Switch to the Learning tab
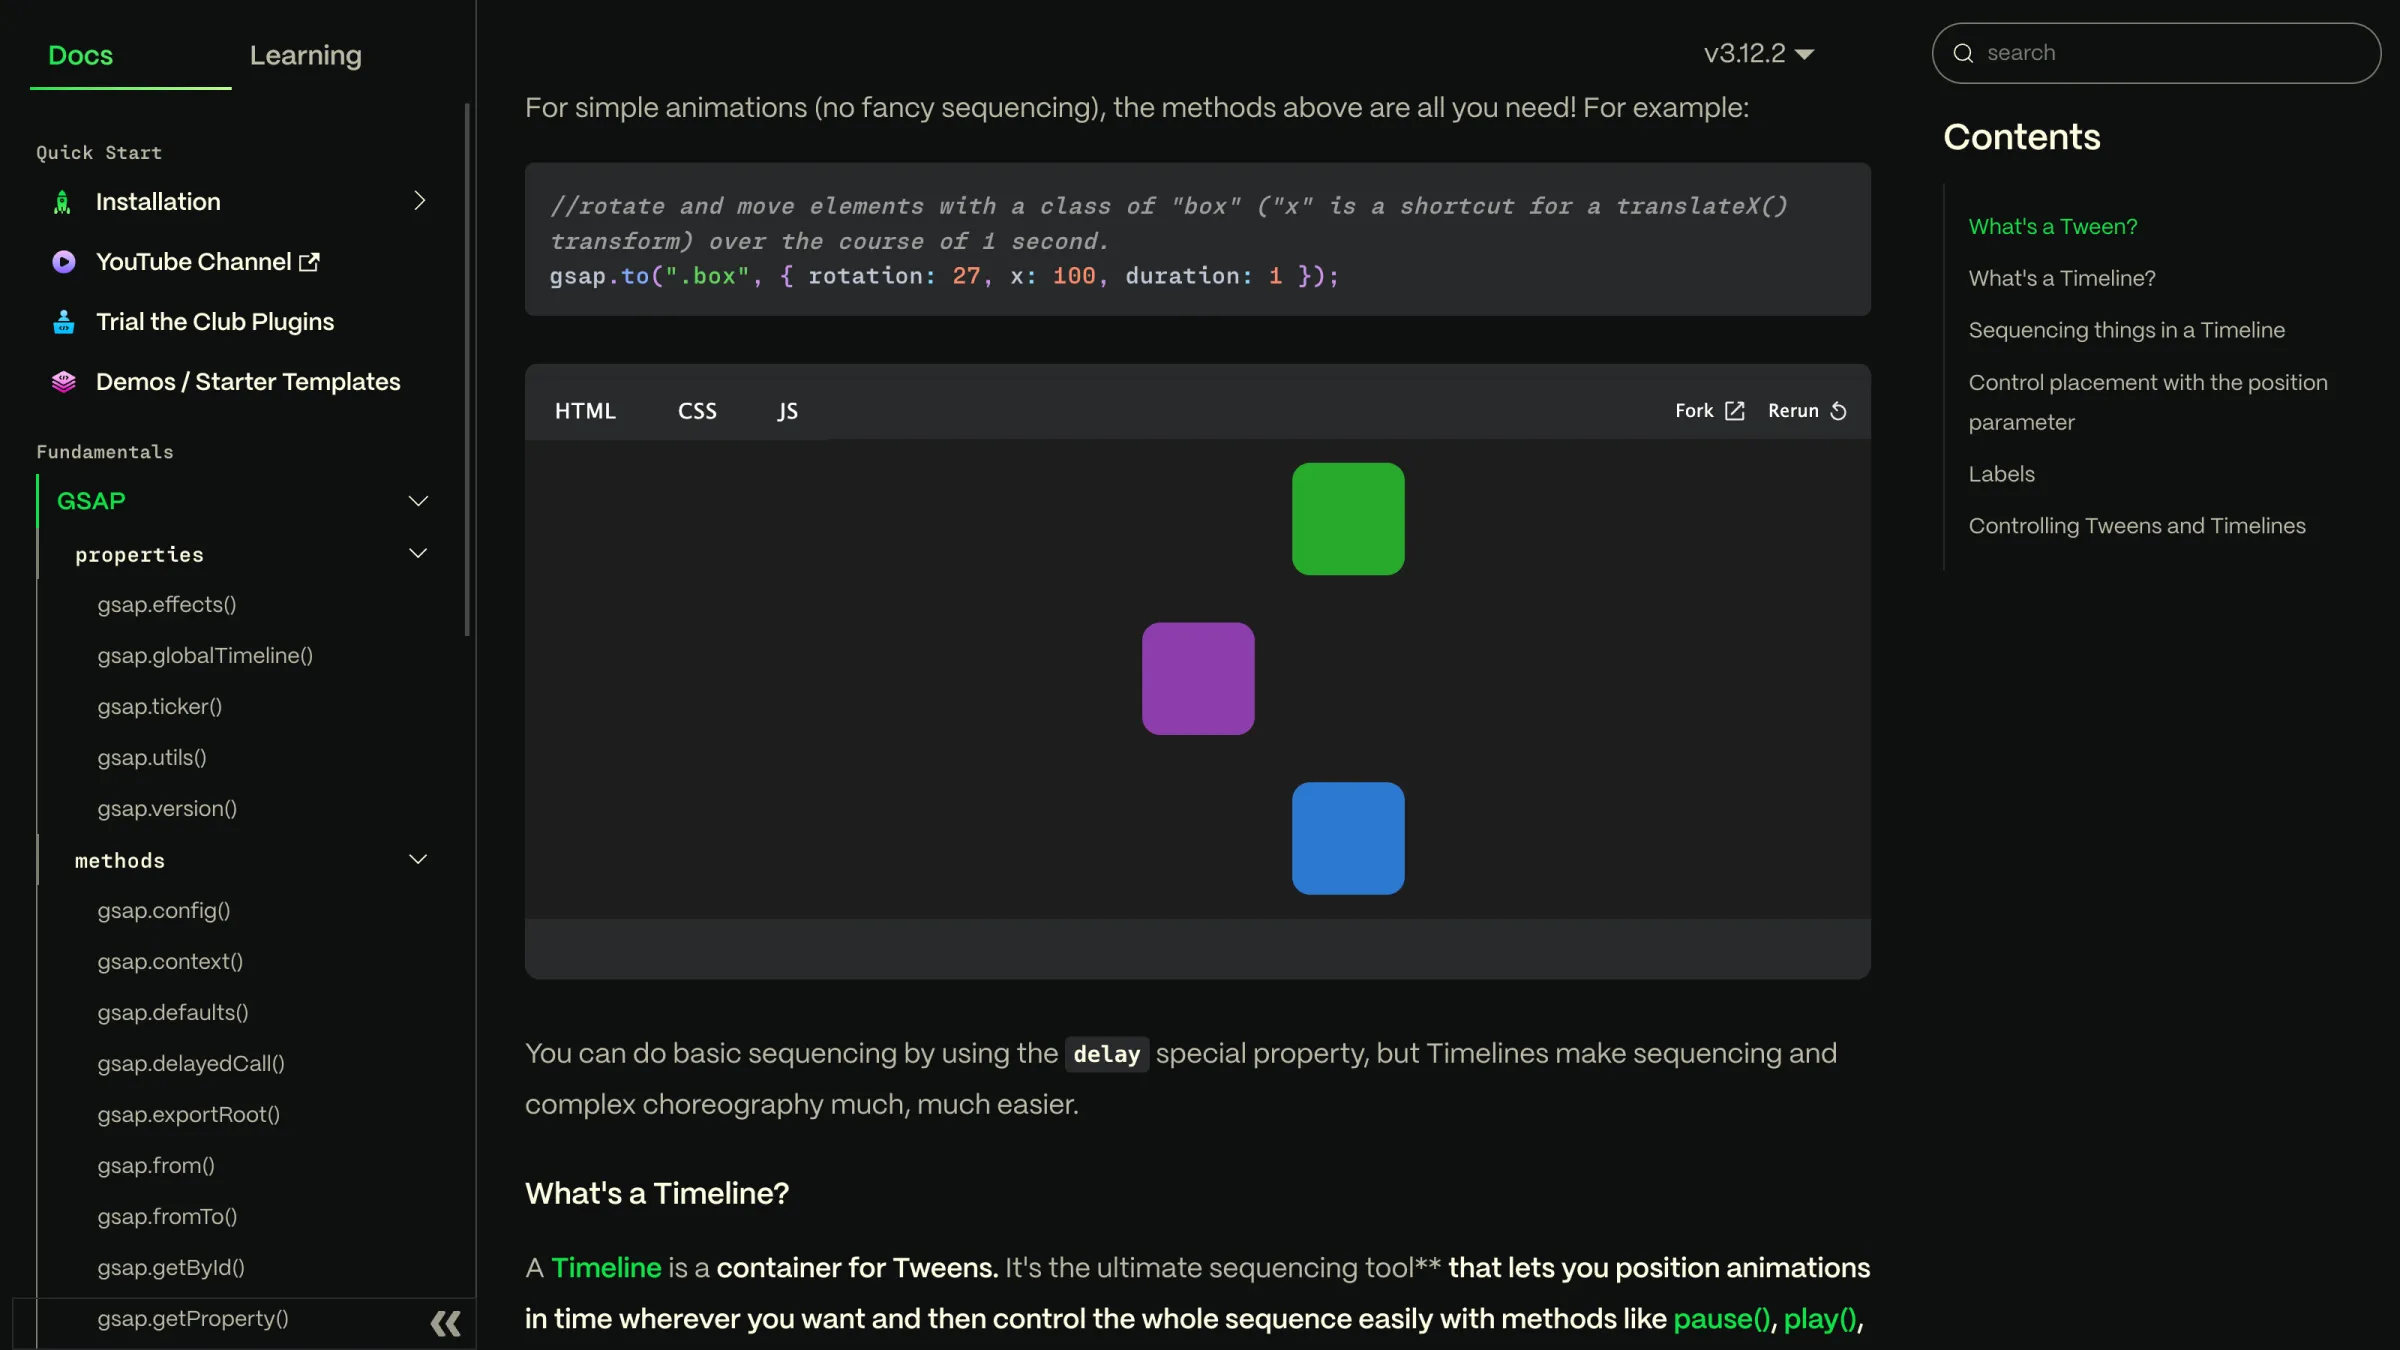The height and width of the screenshot is (1350, 2400). coord(305,55)
